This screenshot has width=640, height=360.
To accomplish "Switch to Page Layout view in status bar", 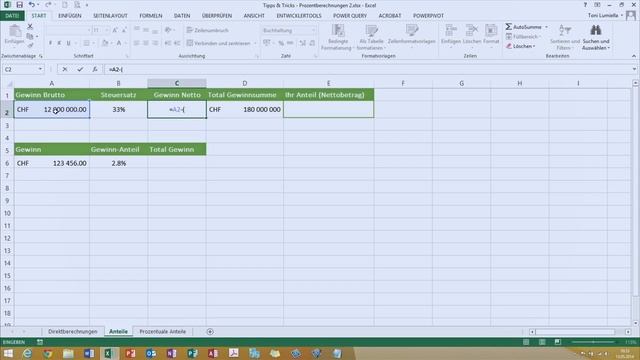I will 542,342.
